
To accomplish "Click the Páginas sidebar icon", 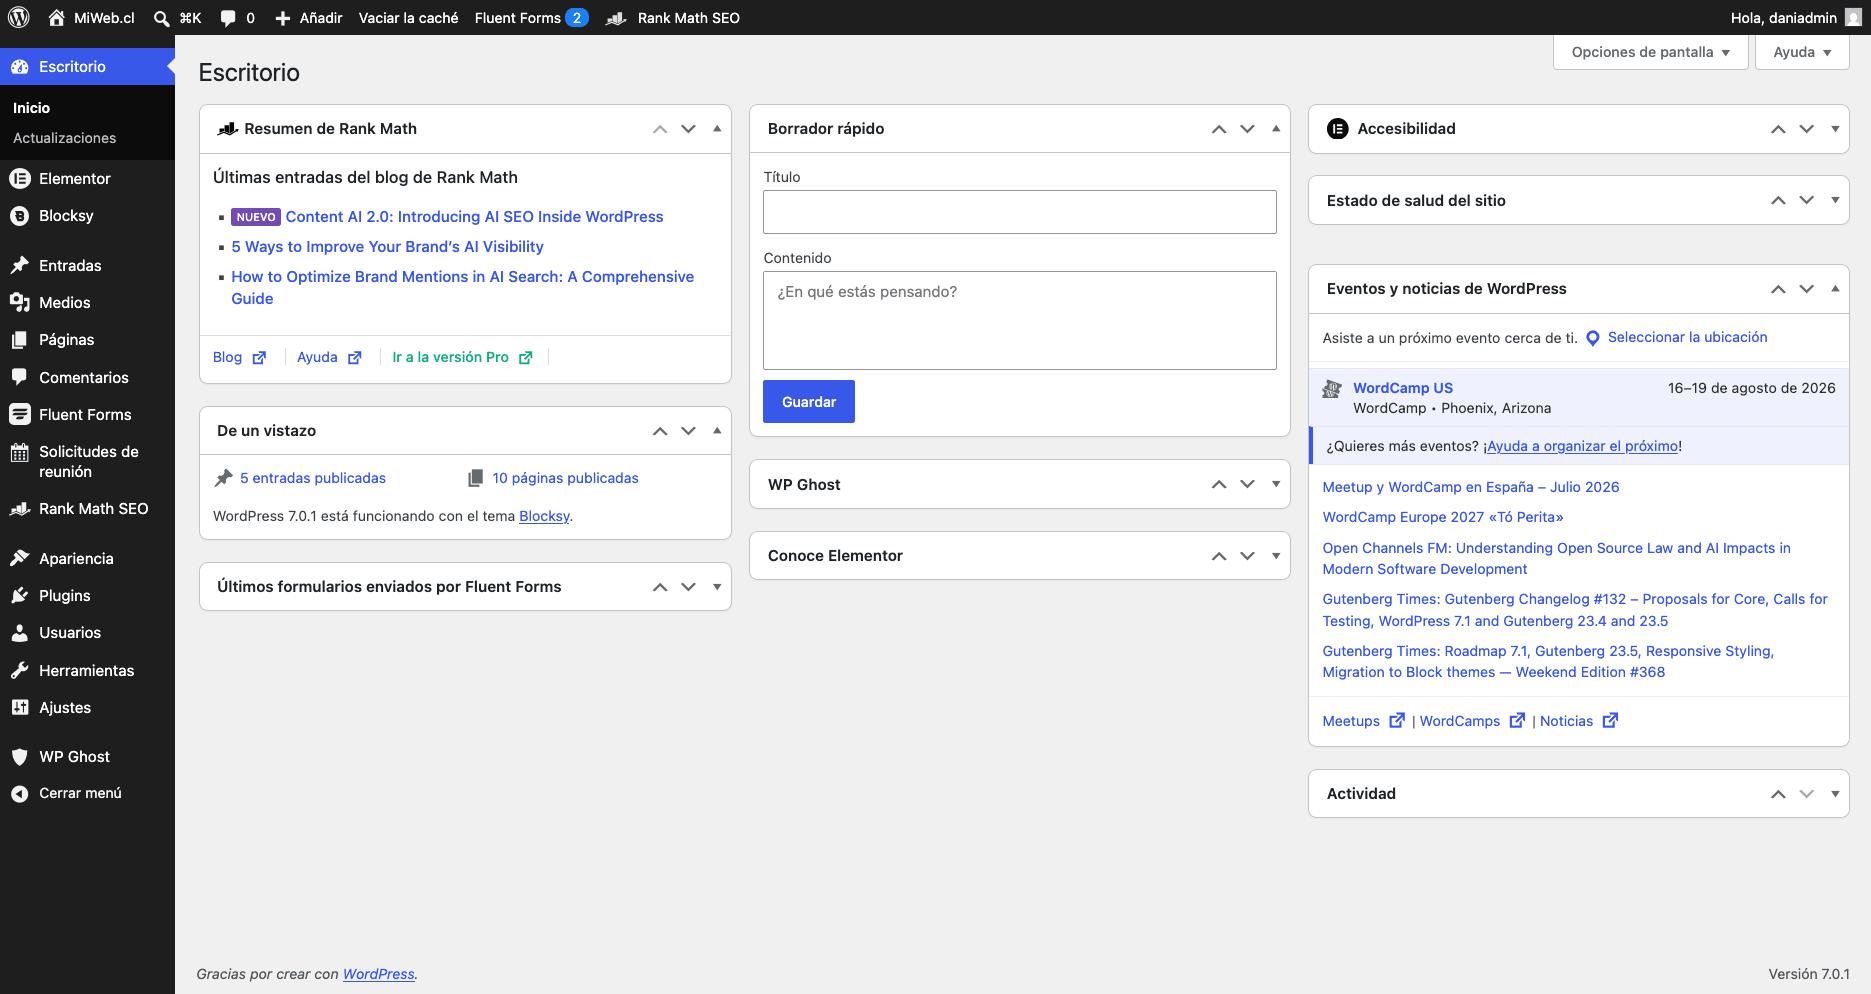I will coord(19,340).
